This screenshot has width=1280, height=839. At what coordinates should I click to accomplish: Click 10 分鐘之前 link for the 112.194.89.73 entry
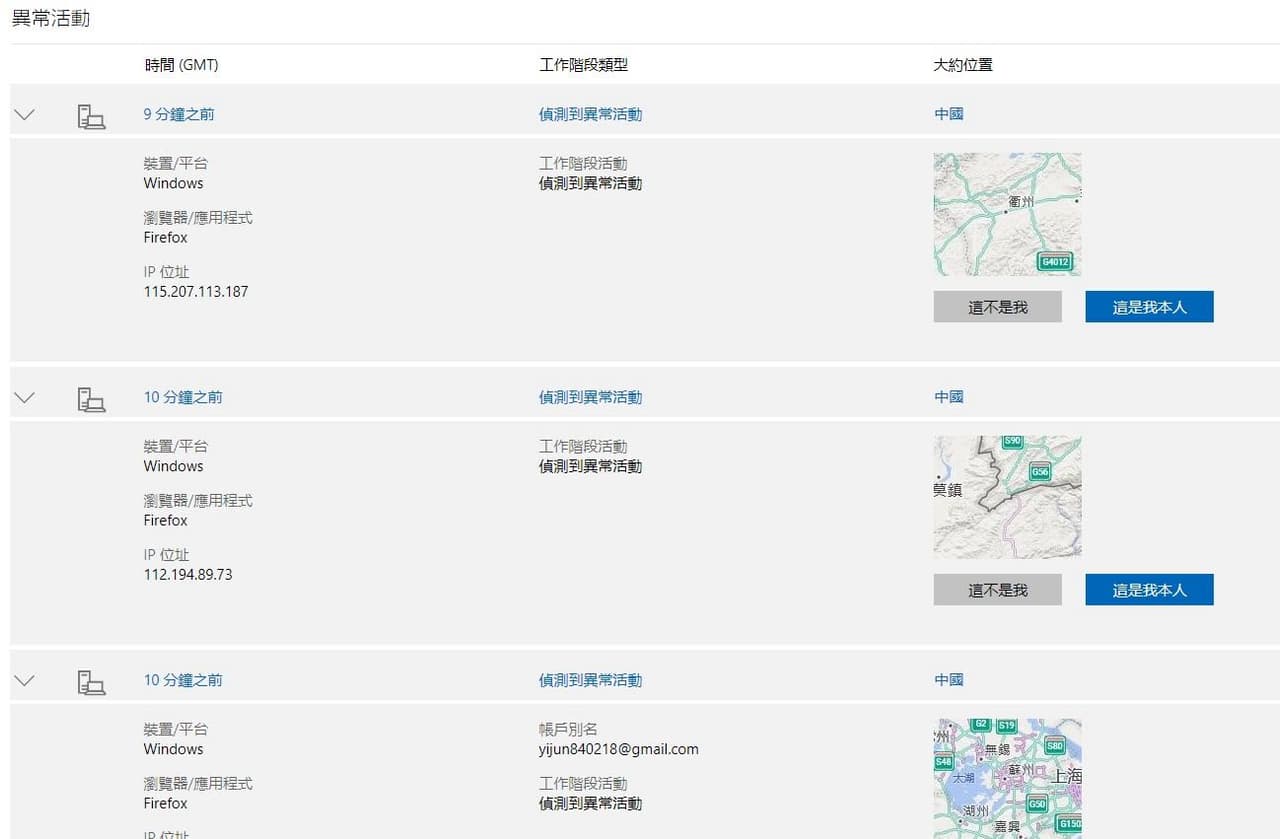pyautogui.click(x=183, y=397)
